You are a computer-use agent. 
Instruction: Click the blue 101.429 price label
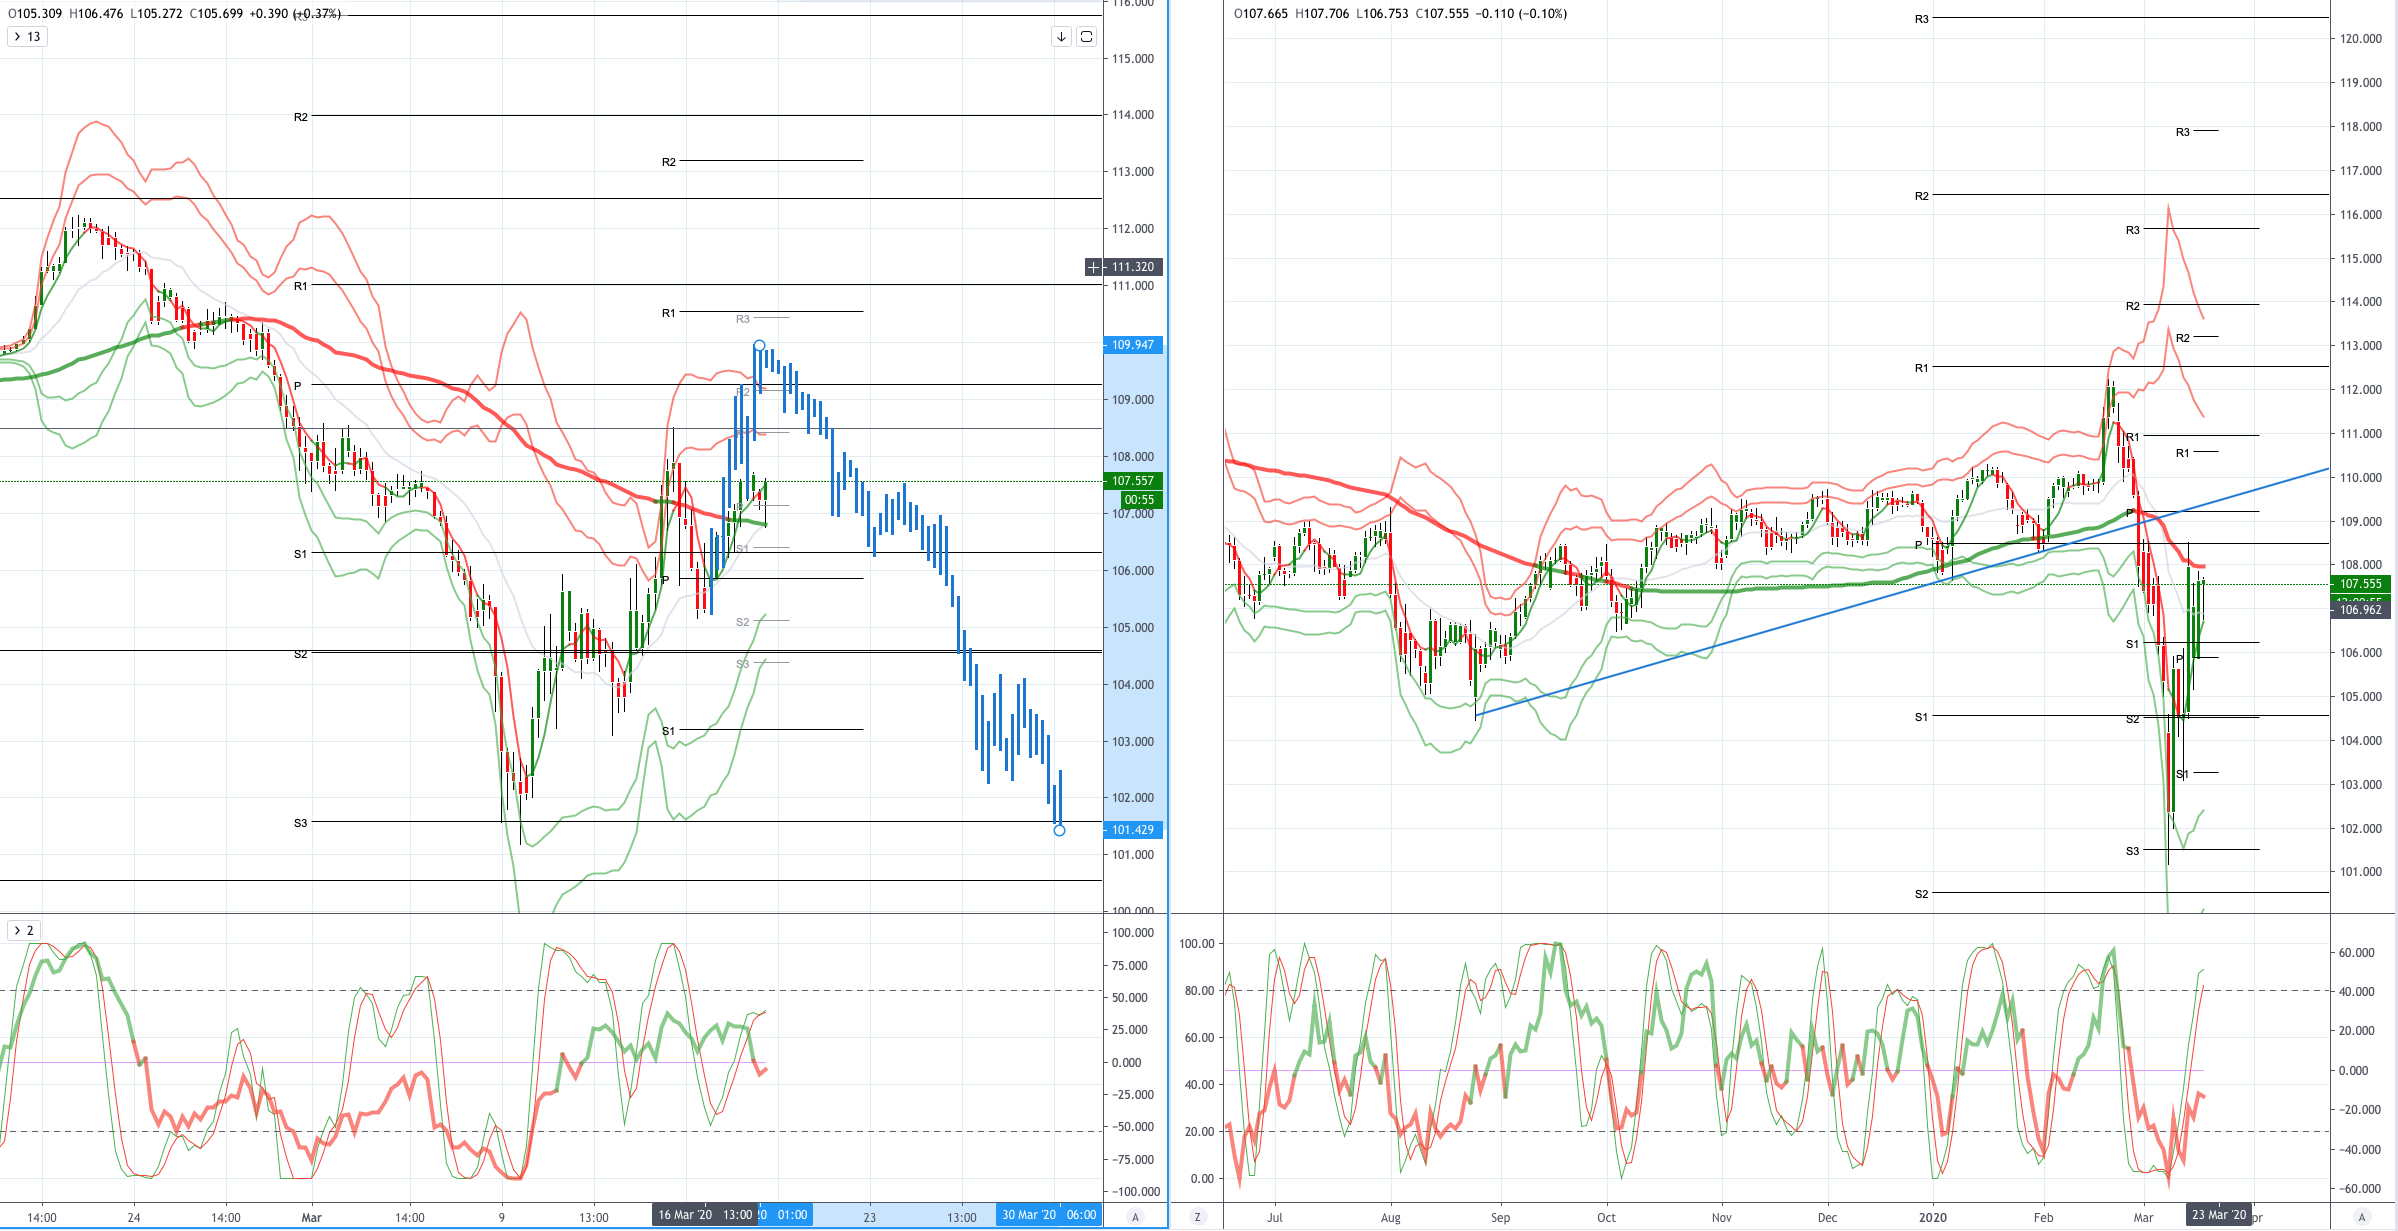(x=1133, y=830)
